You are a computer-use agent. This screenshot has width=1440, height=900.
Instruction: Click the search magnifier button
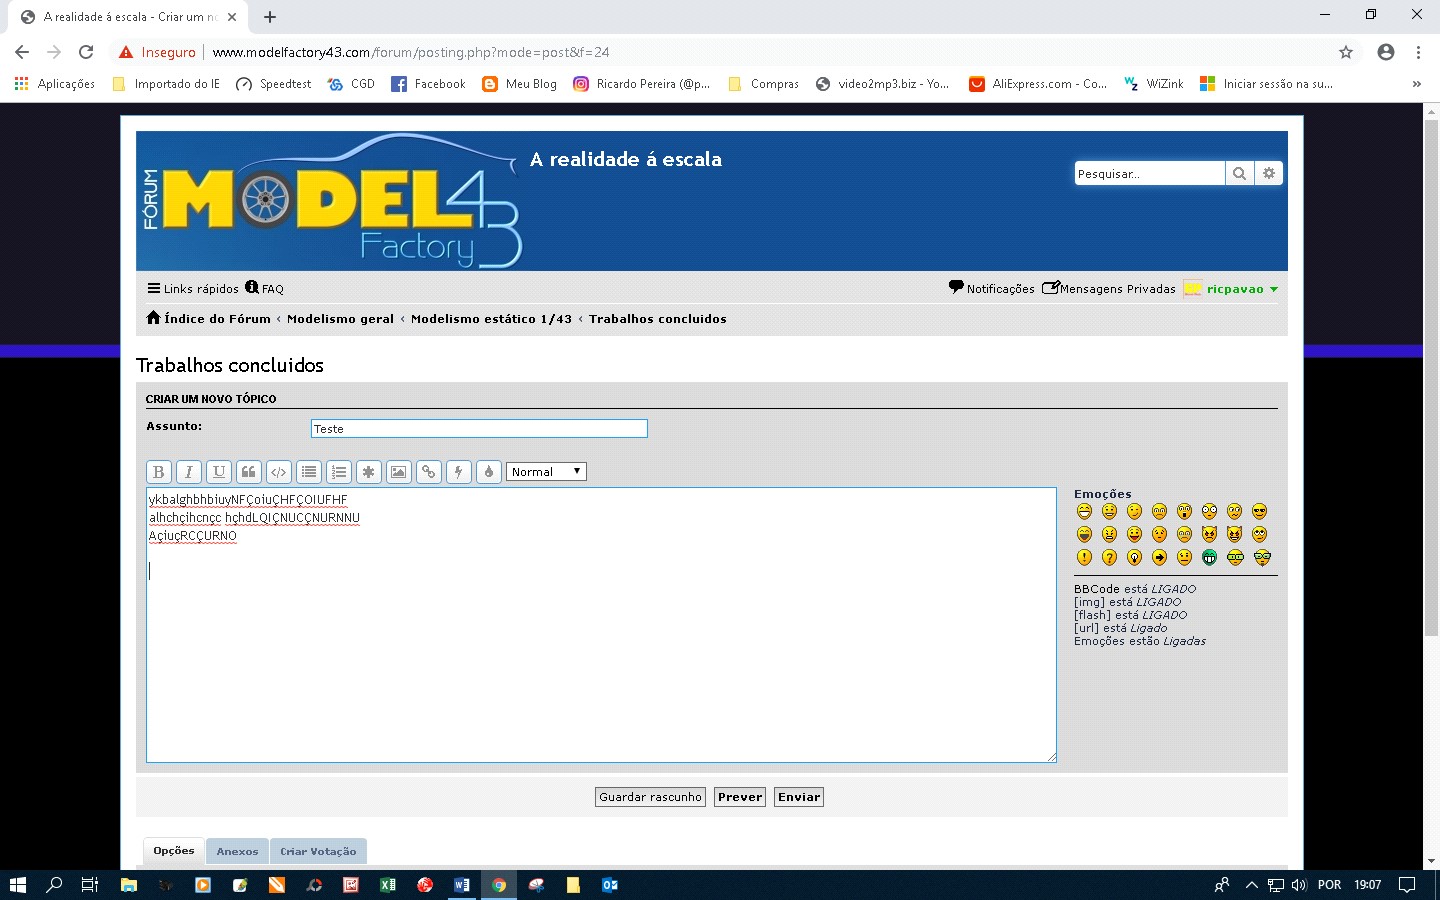click(x=1239, y=174)
